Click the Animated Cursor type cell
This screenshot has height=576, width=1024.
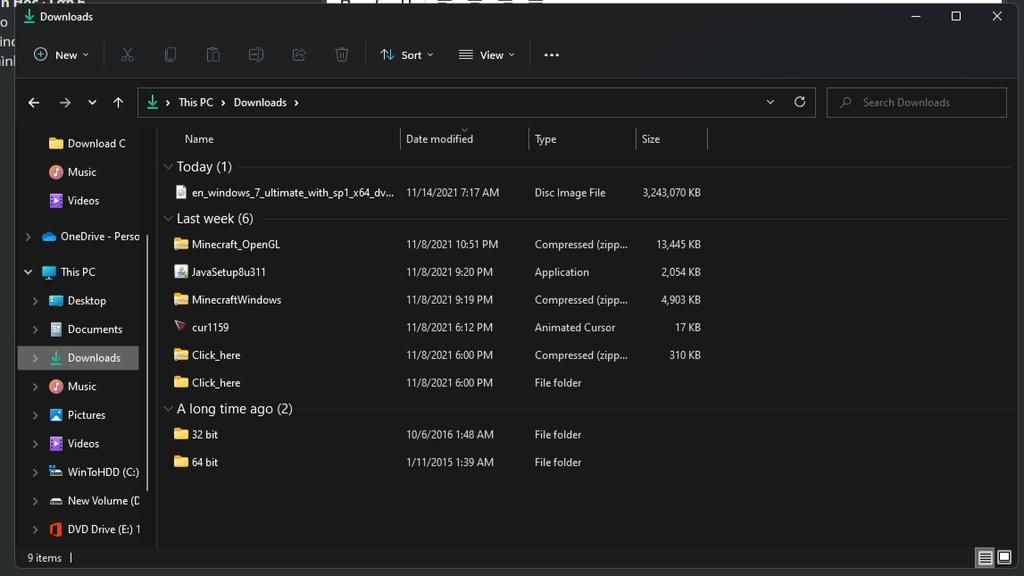click(575, 327)
